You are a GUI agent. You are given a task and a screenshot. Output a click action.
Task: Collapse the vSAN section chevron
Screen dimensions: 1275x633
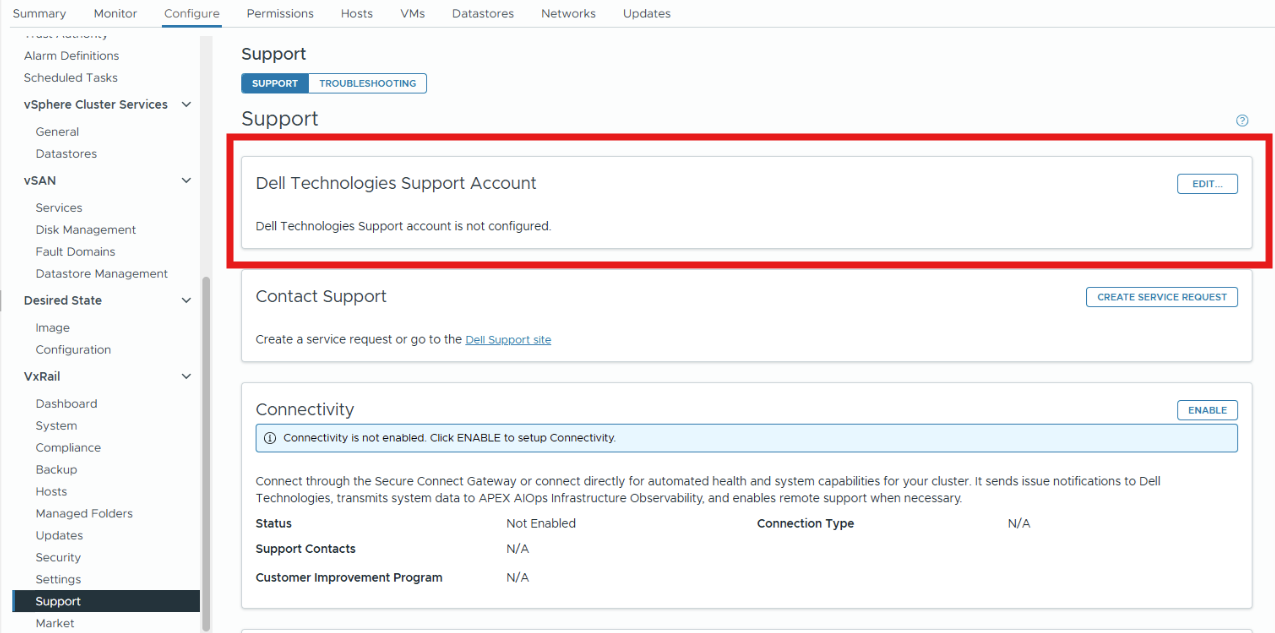click(186, 181)
